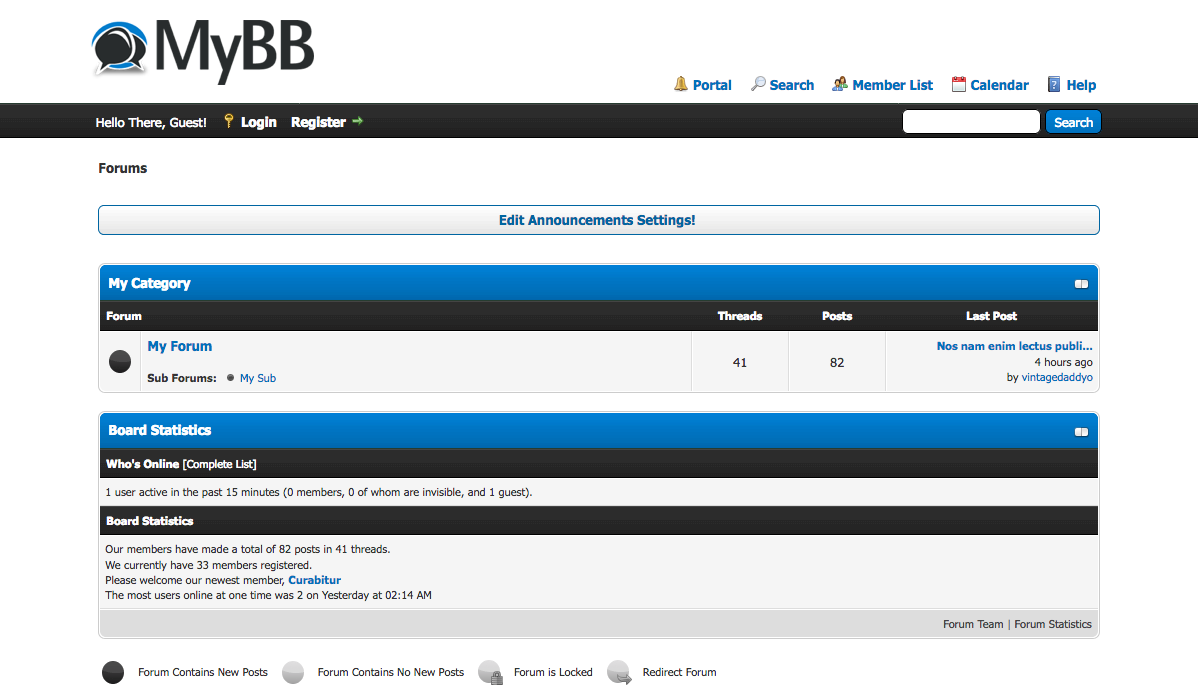Viewport: 1198px width, 688px height.
Task: Click the small bullet icon beside My Sub
Action: click(x=230, y=378)
